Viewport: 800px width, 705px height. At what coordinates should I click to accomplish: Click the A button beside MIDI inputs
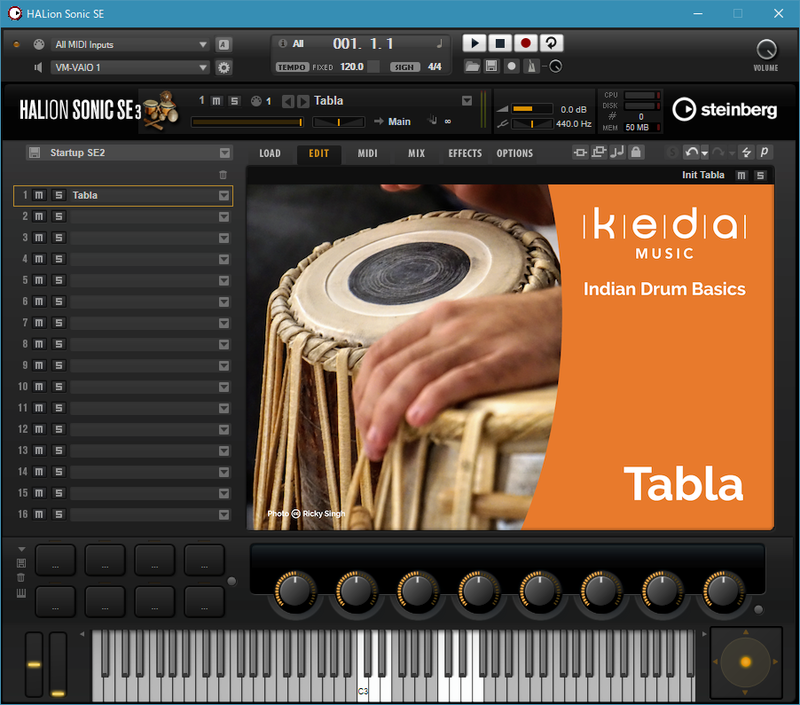tap(223, 44)
